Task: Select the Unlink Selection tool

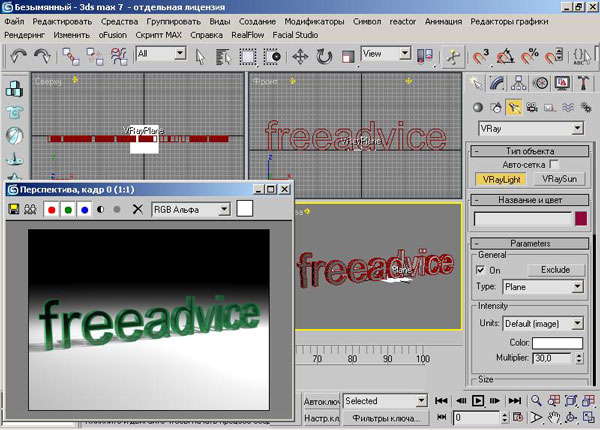Action: coord(95,57)
